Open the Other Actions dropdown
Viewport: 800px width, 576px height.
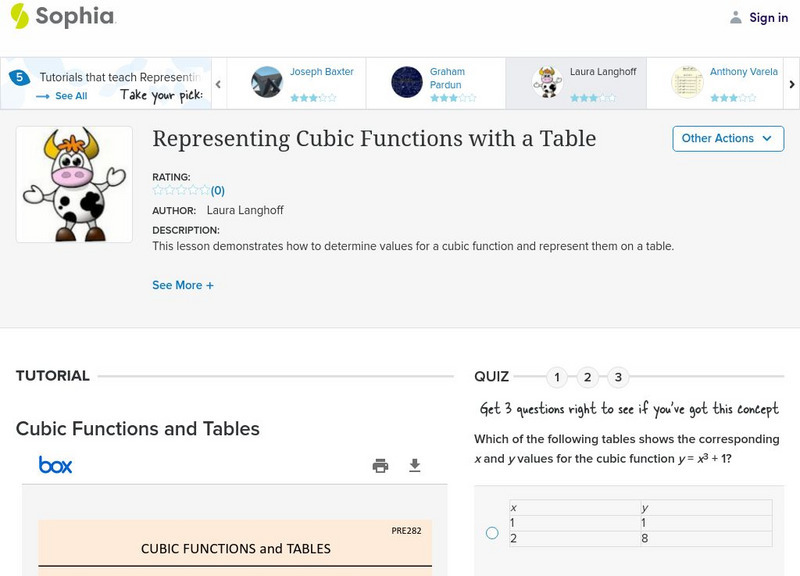(727, 138)
